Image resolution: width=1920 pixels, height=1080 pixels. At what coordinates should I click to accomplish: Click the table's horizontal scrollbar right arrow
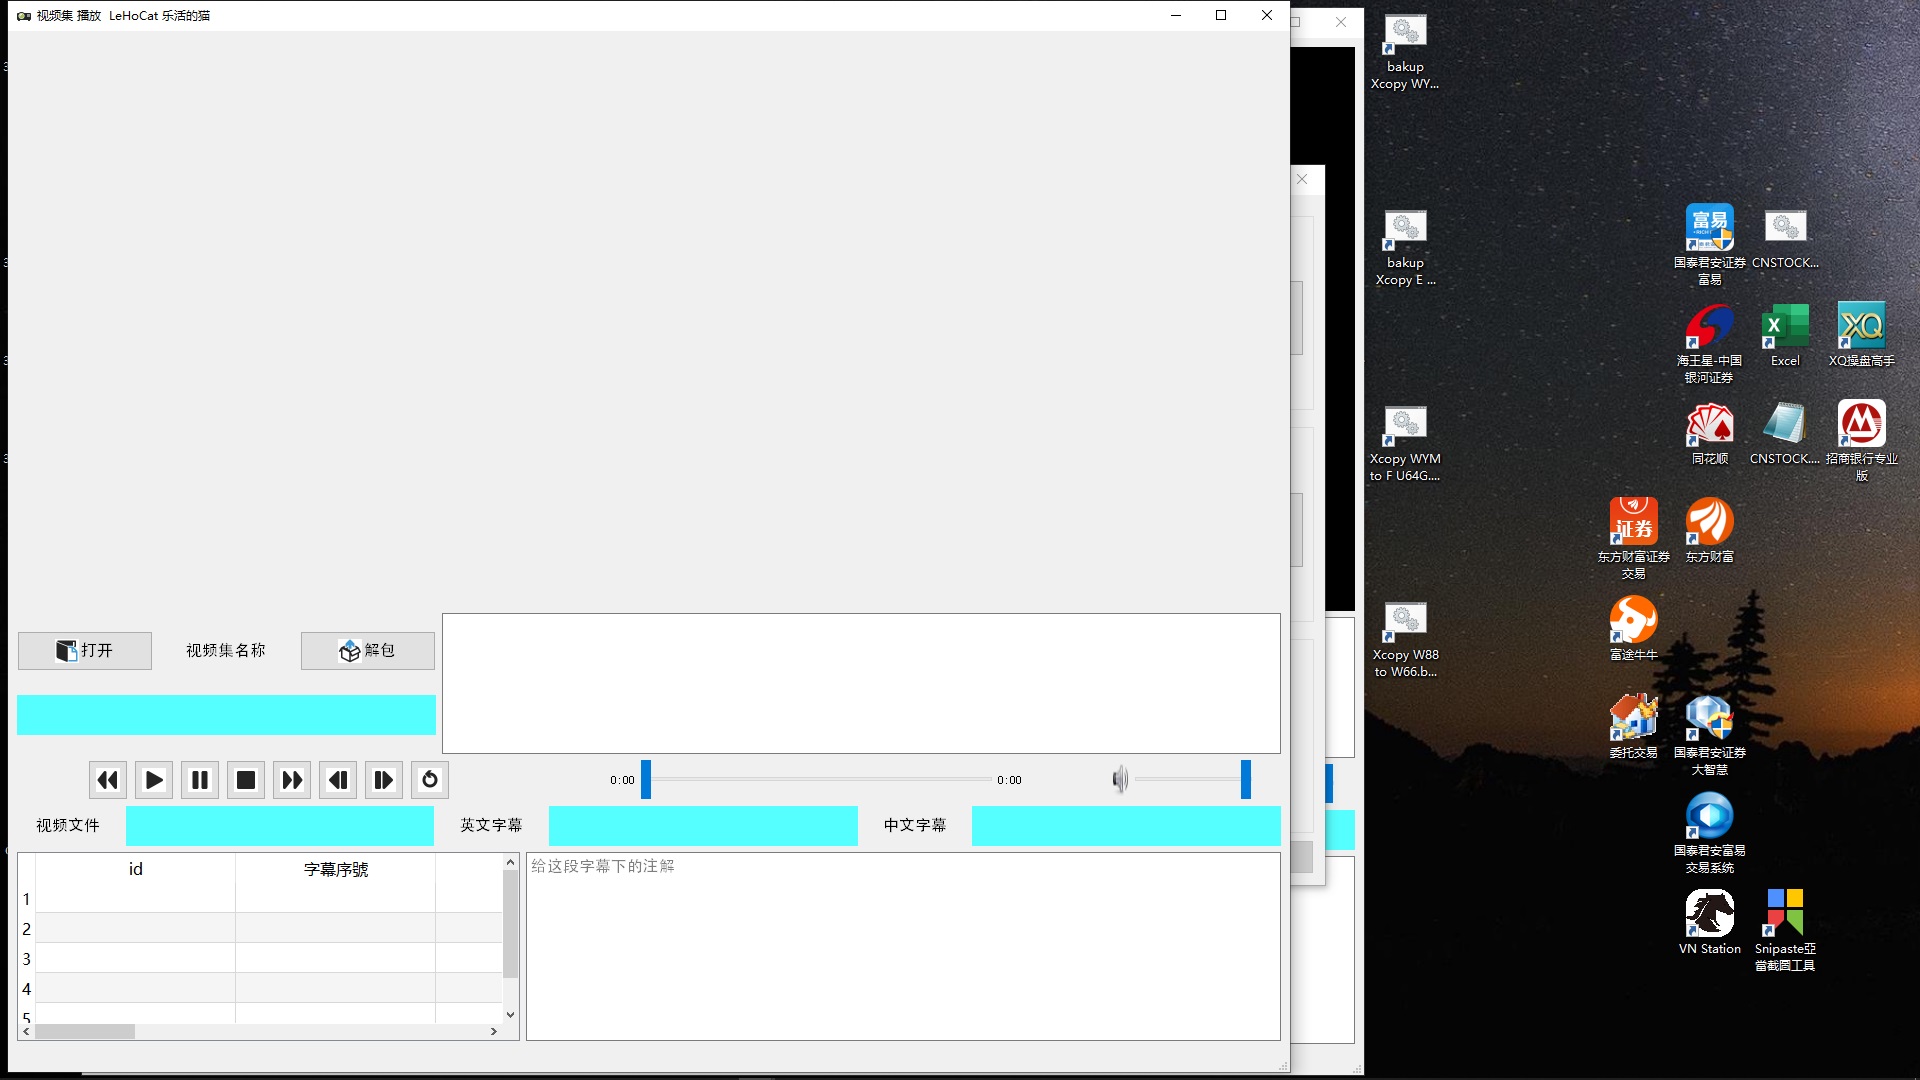coord(493,1031)
